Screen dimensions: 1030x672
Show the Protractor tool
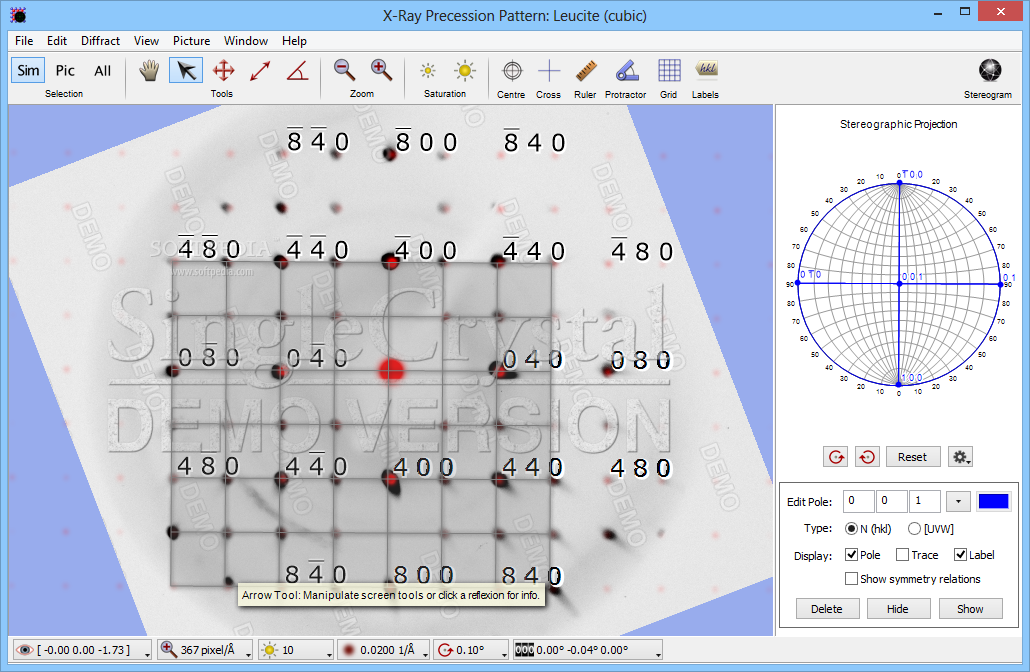(x=626, y=70)
